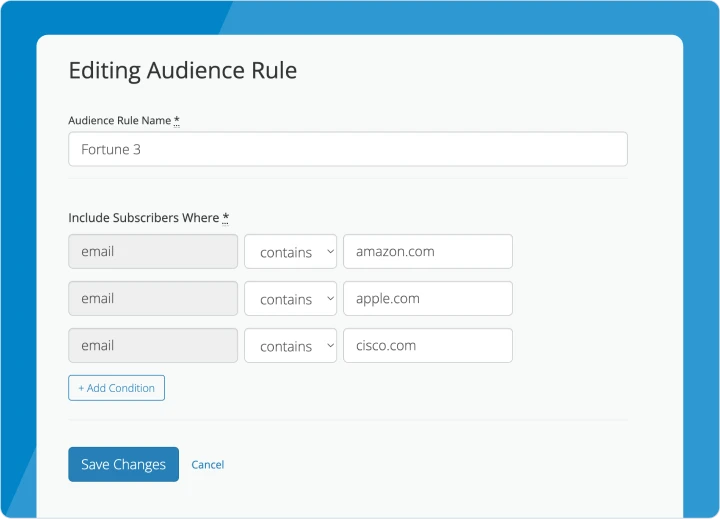This screenshot has height=519, width=720.
Task: Click the asterisk after Audience Rule Name
Action: pyautogui.click(x=177, y=120)
